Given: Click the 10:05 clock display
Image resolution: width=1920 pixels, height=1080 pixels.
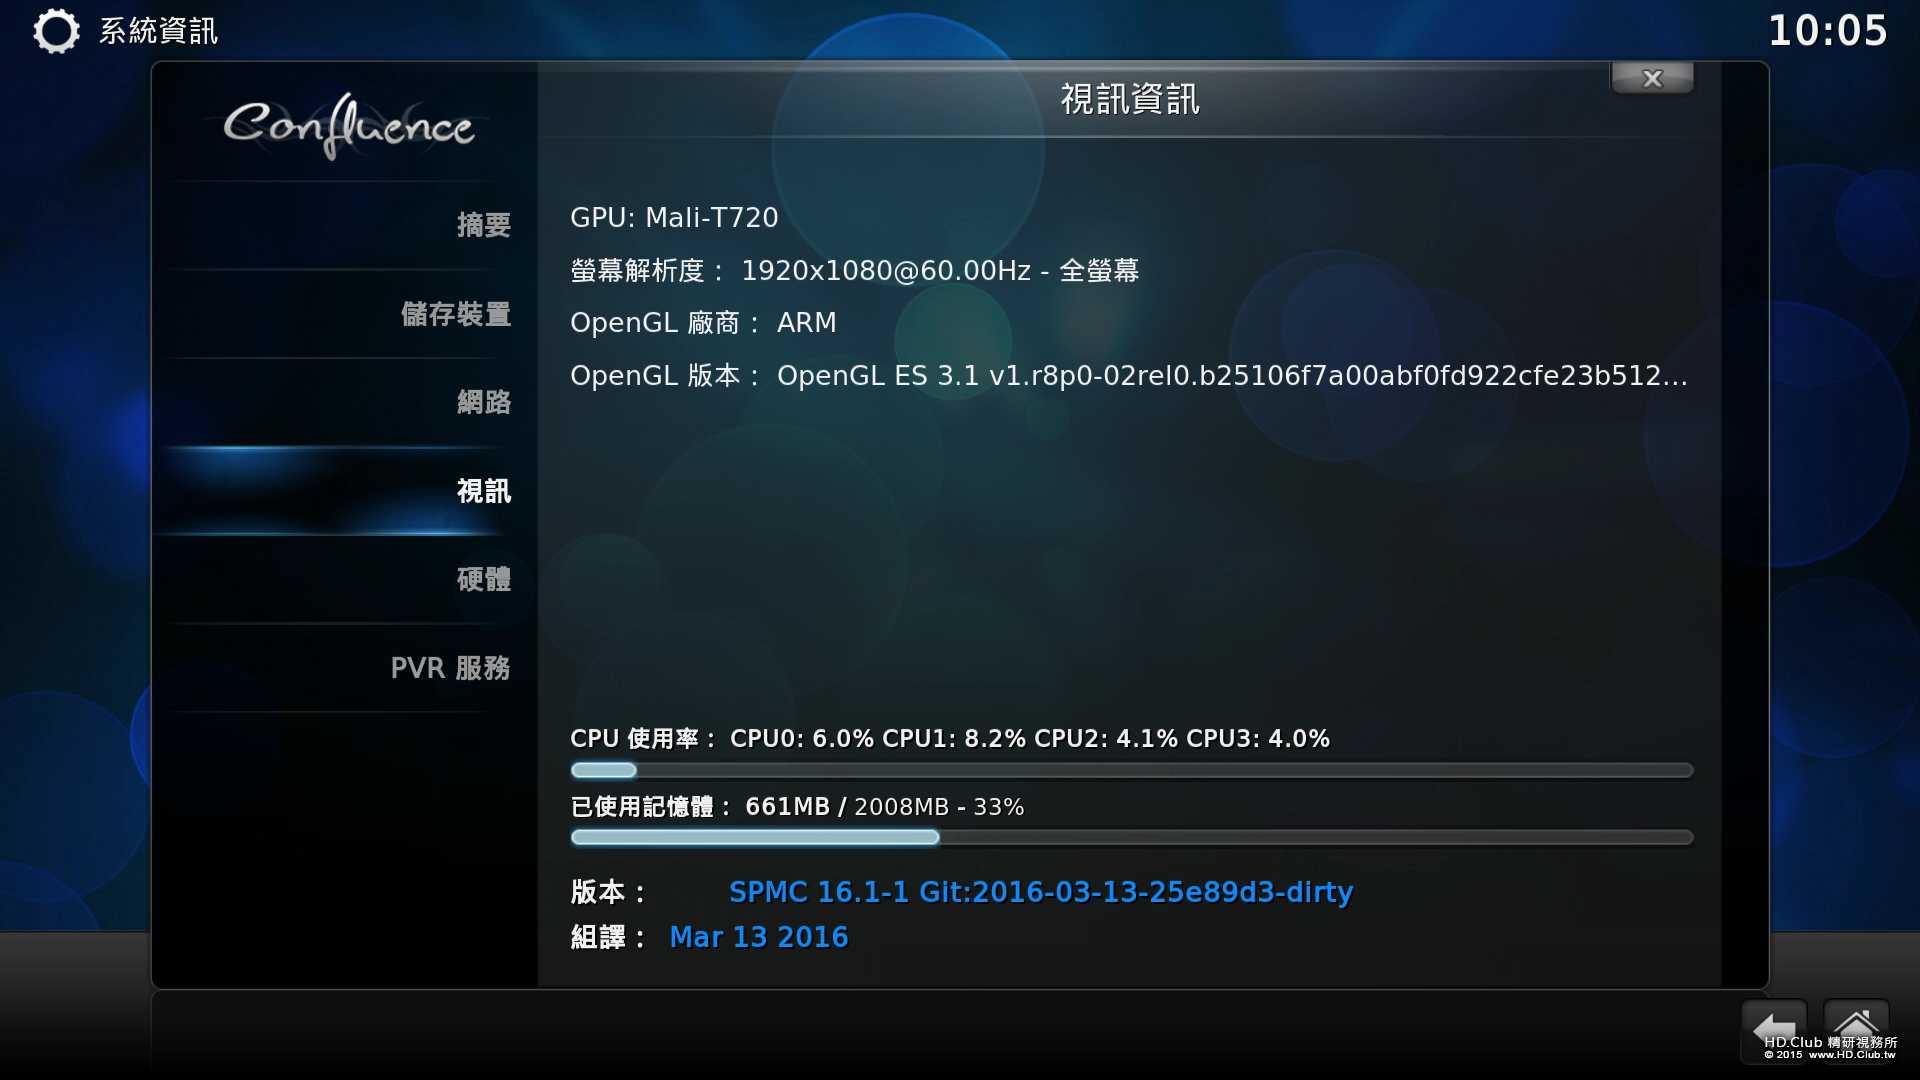Looking at the screenshot, I should click(x=1827, y=31).
